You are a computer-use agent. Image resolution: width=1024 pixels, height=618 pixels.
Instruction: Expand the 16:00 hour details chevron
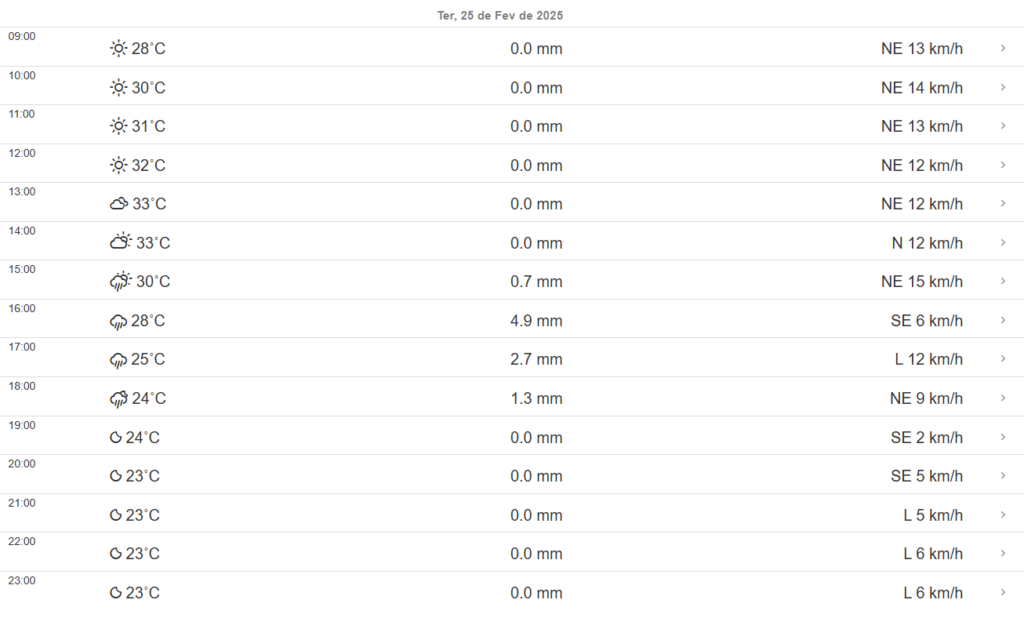1003,321
